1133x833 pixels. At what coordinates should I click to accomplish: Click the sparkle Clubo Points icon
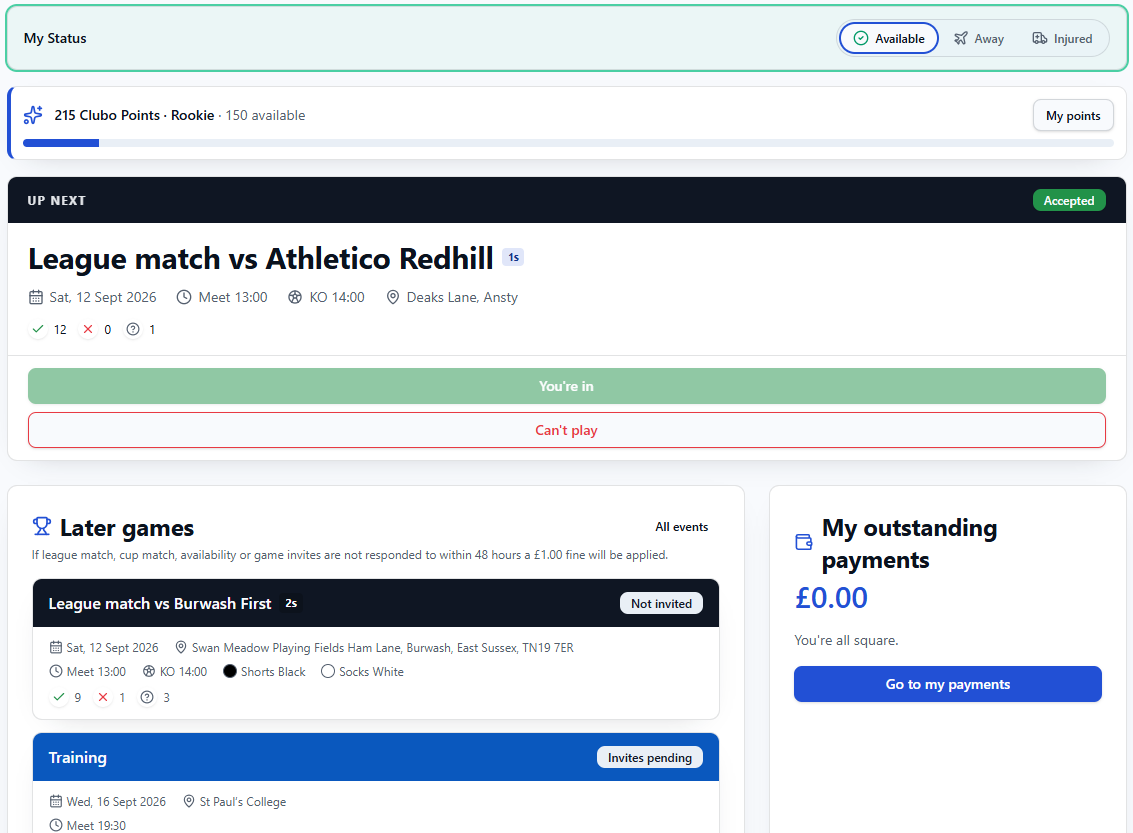33,115
